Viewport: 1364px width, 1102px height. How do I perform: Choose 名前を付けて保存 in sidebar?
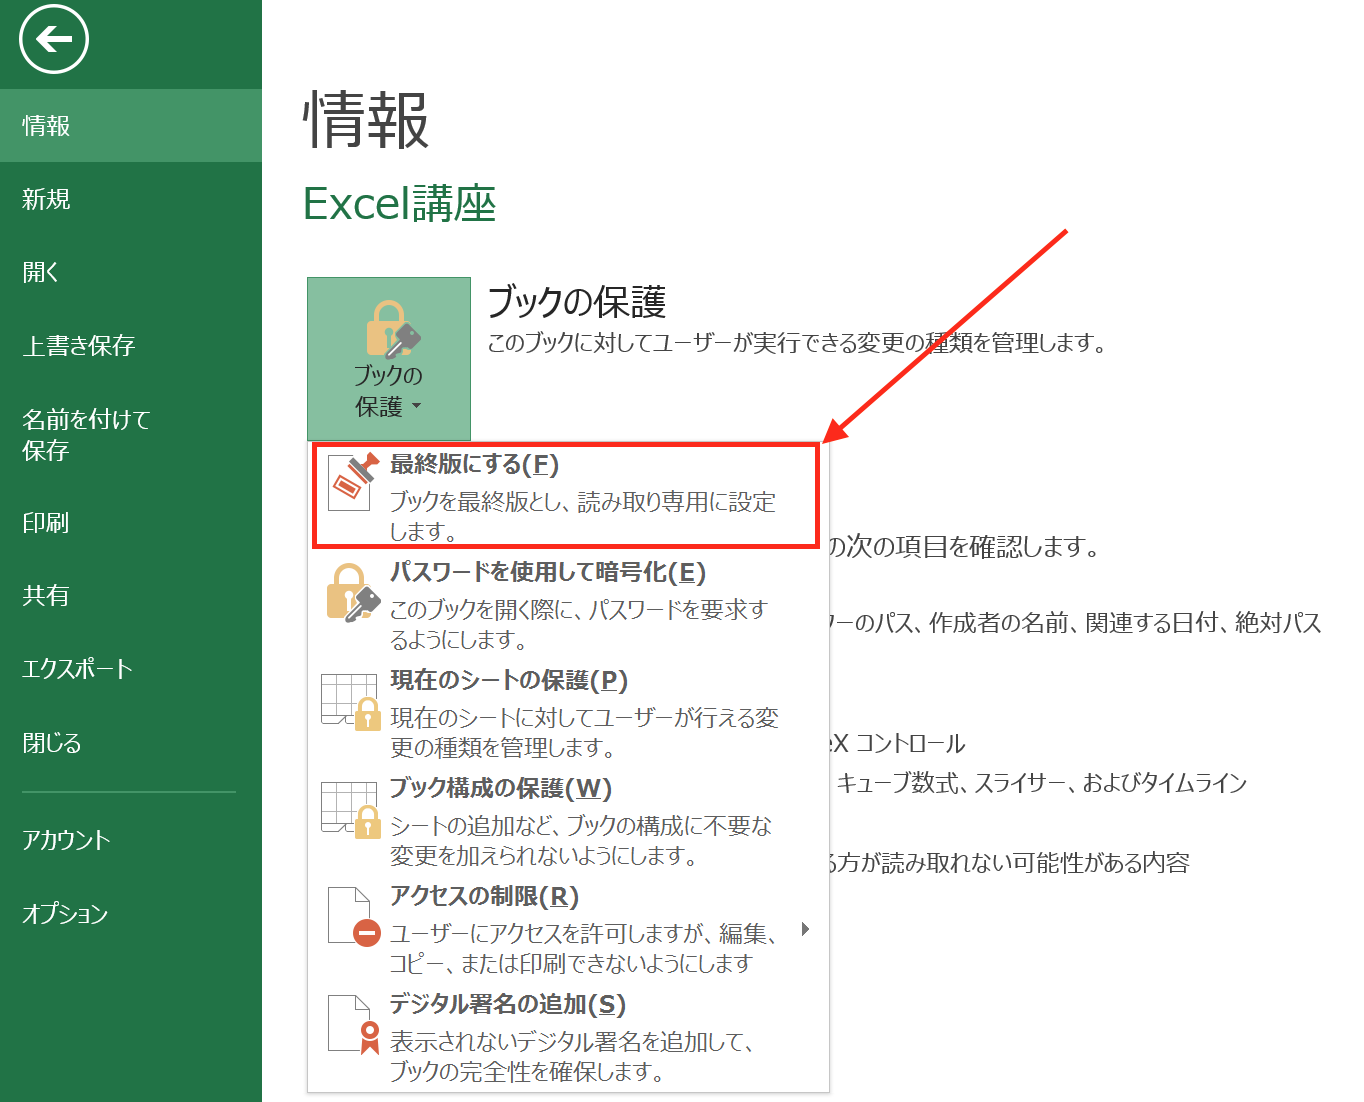coord(131,434)
